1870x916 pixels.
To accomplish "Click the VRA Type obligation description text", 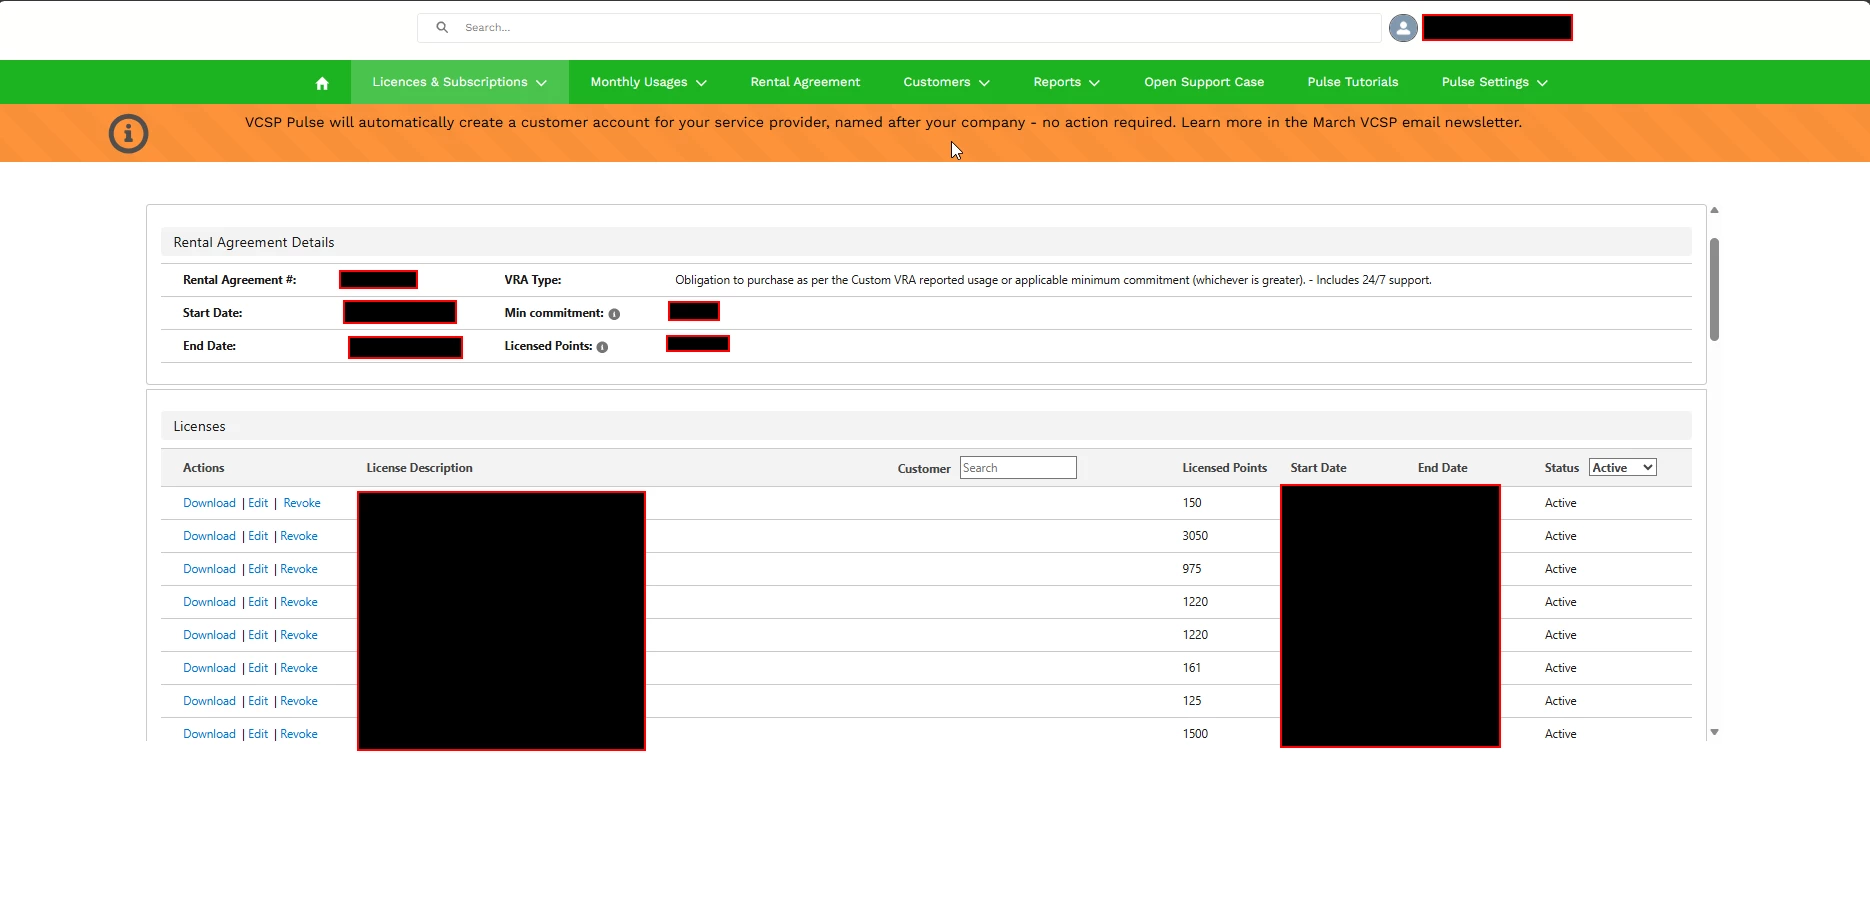I will click(x=1053, y=280).
